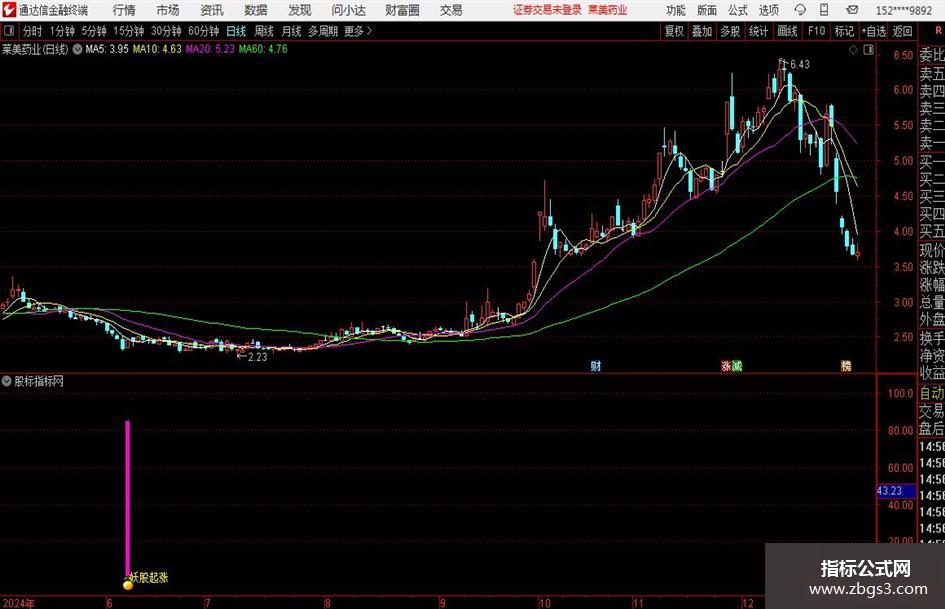The height and width of the screenshot is (609, 945).
Task: Activate the 画线 drawing tool
Action: pos(787,31)
